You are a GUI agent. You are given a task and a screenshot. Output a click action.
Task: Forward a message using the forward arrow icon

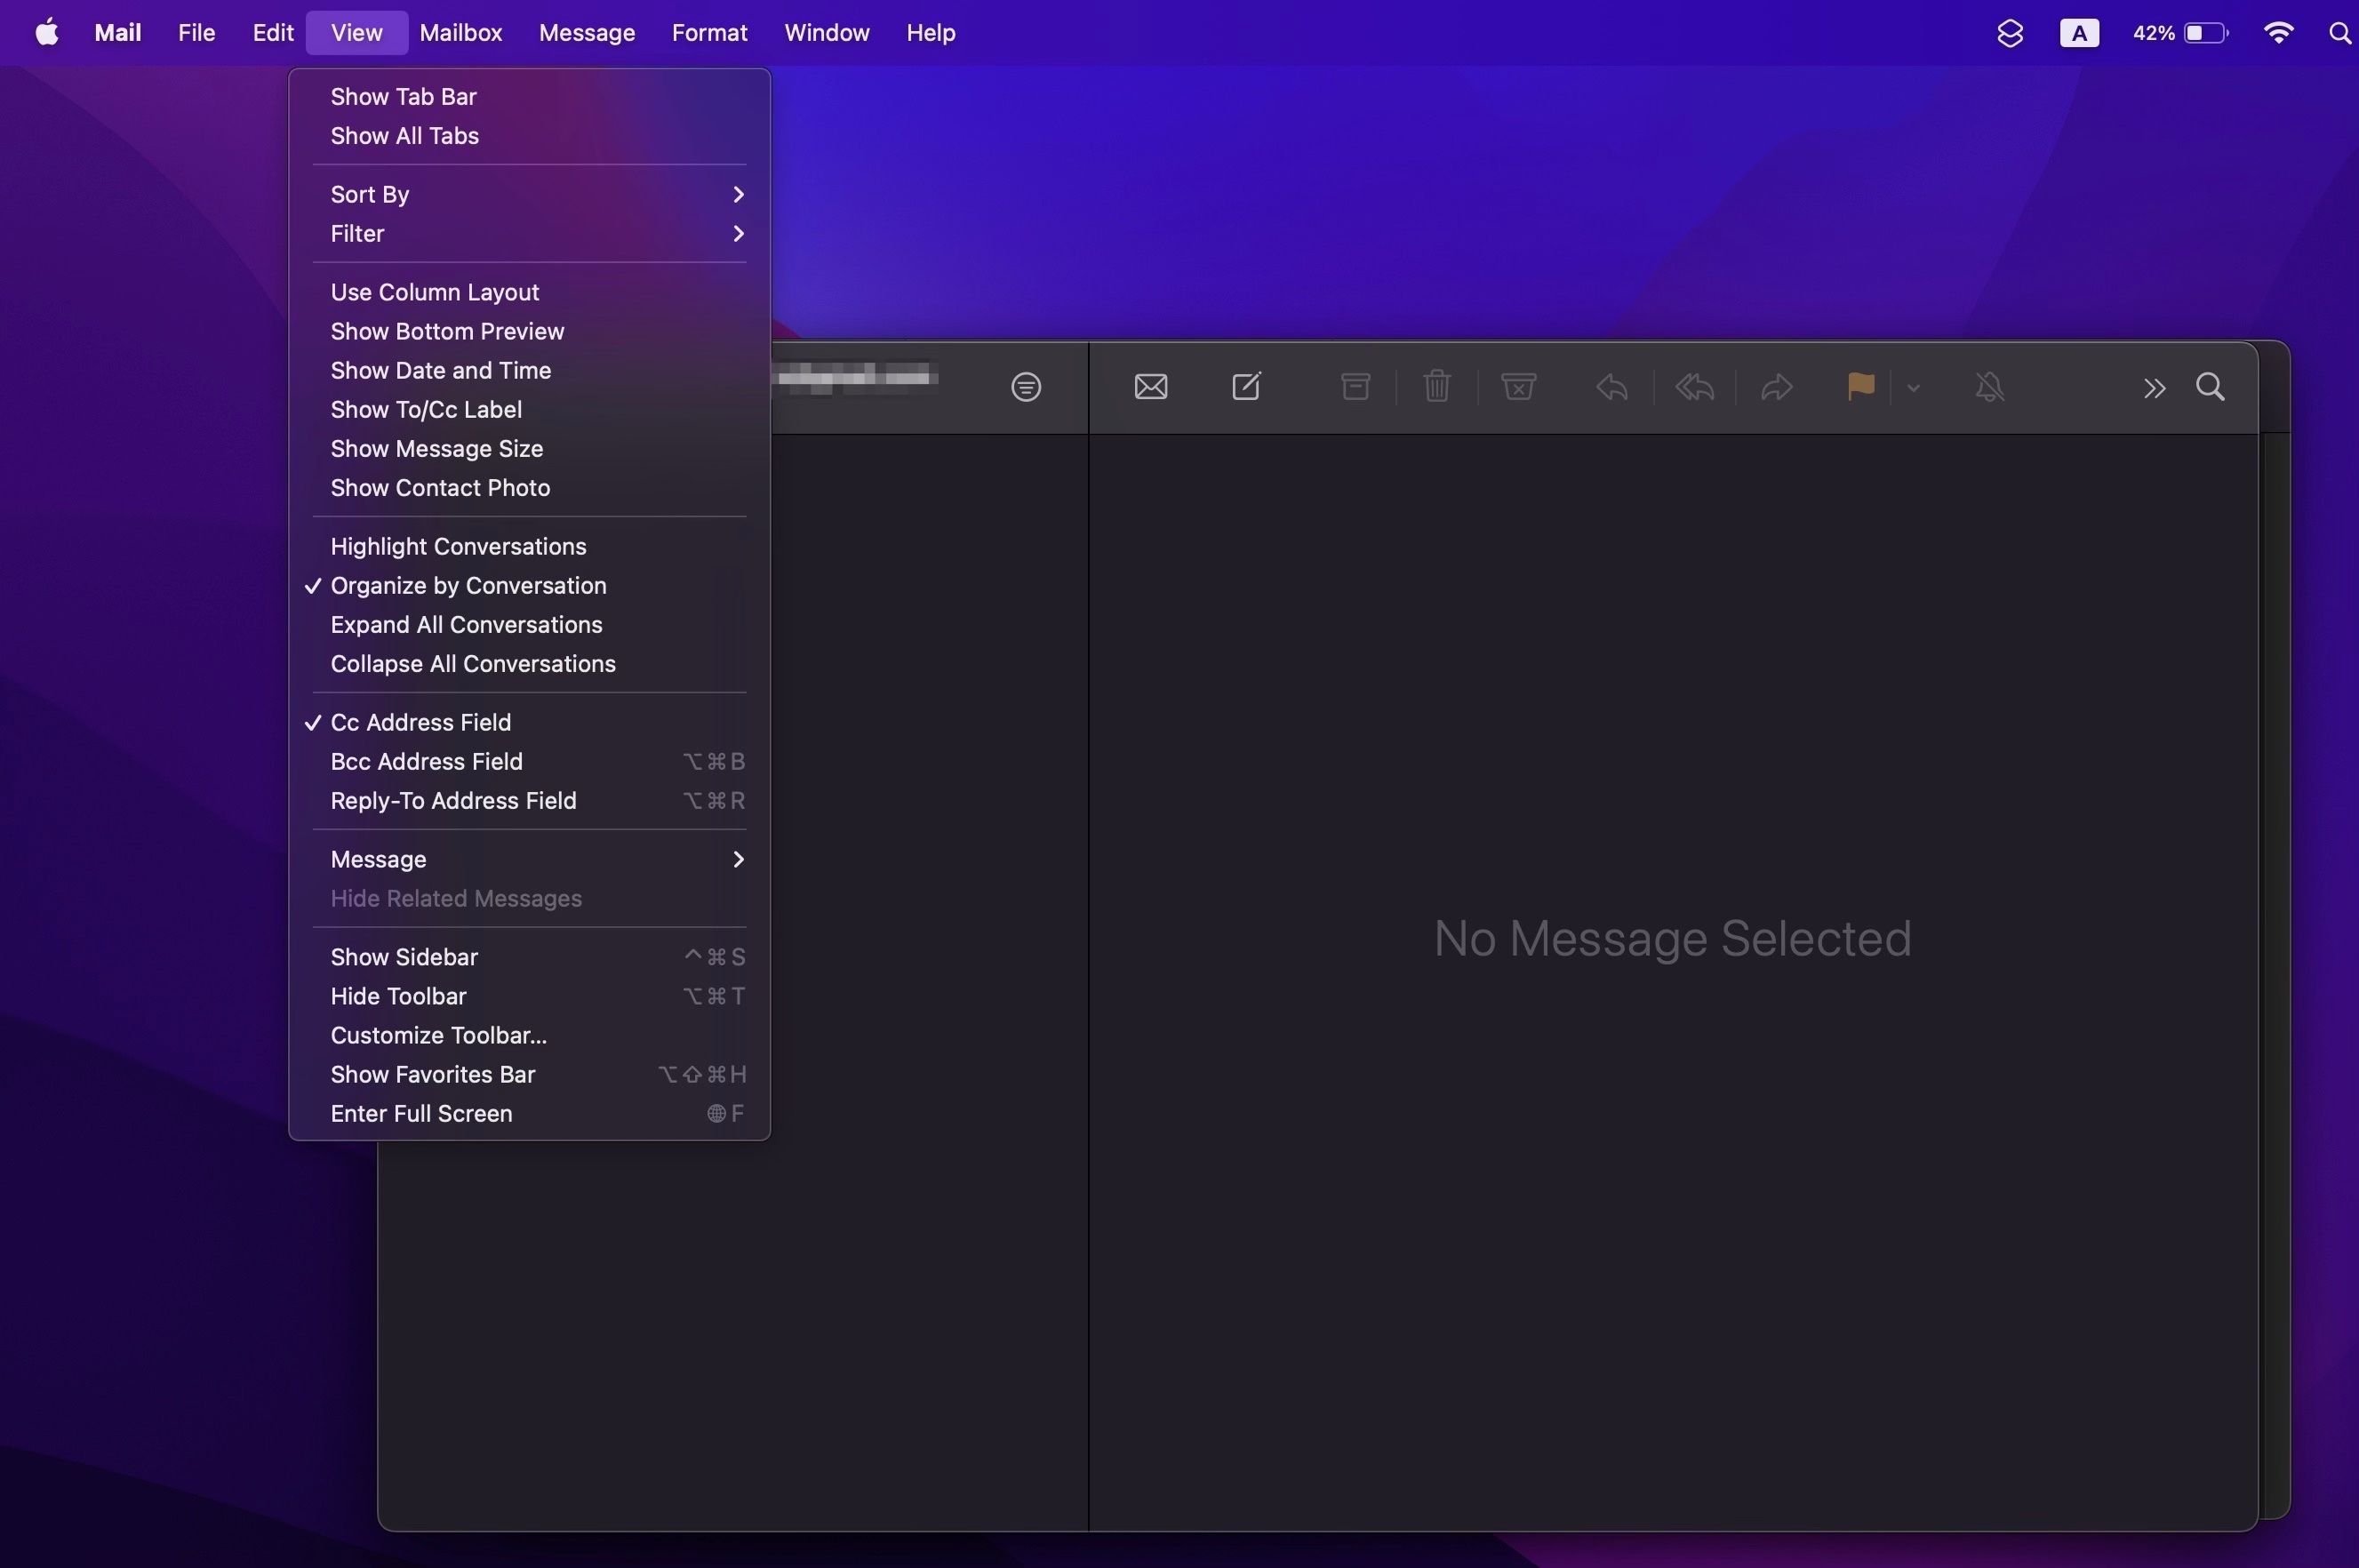coord(1777,386)
